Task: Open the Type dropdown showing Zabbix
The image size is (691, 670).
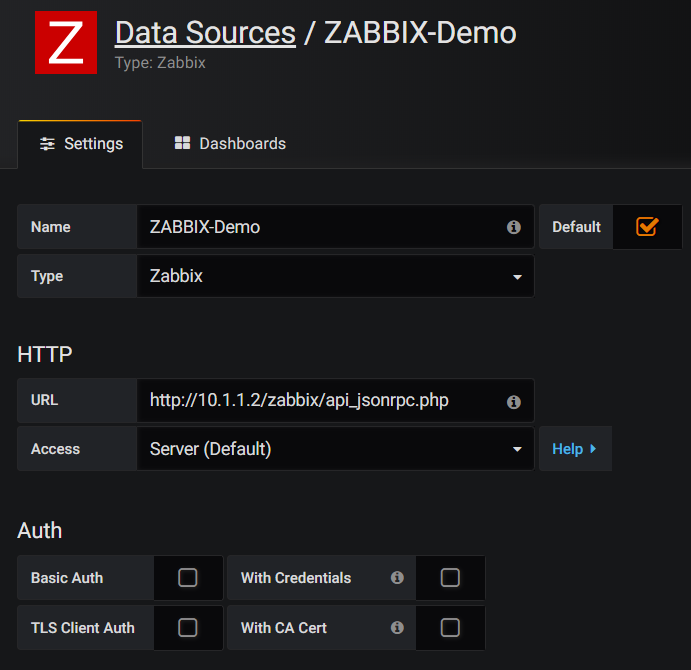Action: pos(335,276)
